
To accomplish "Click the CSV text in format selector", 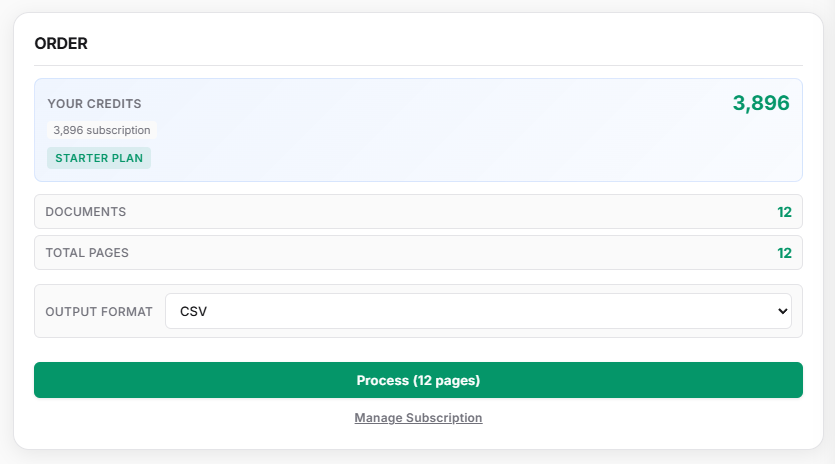I will [194, 311].
